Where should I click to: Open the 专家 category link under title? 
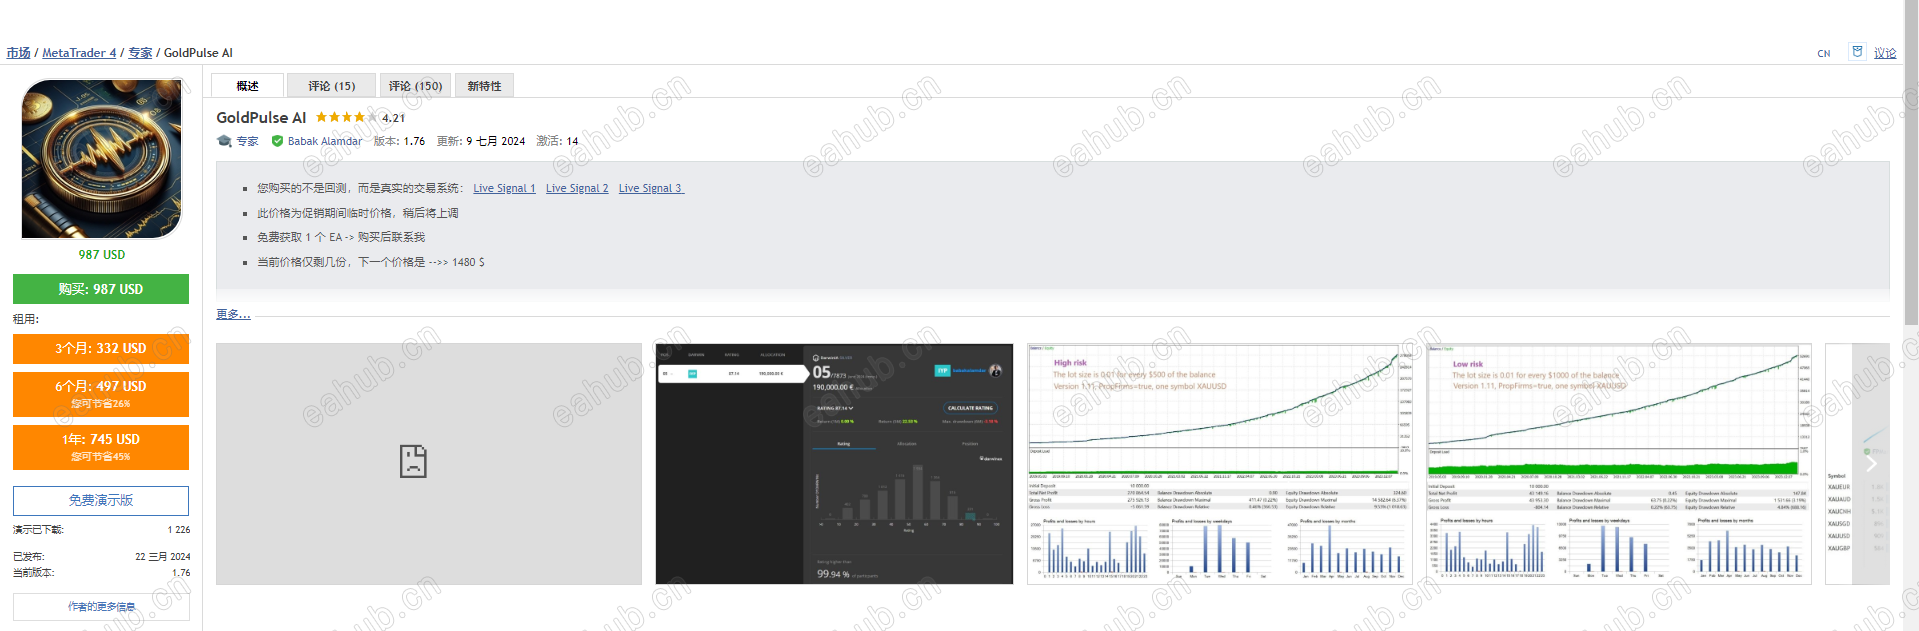(247, 141)
